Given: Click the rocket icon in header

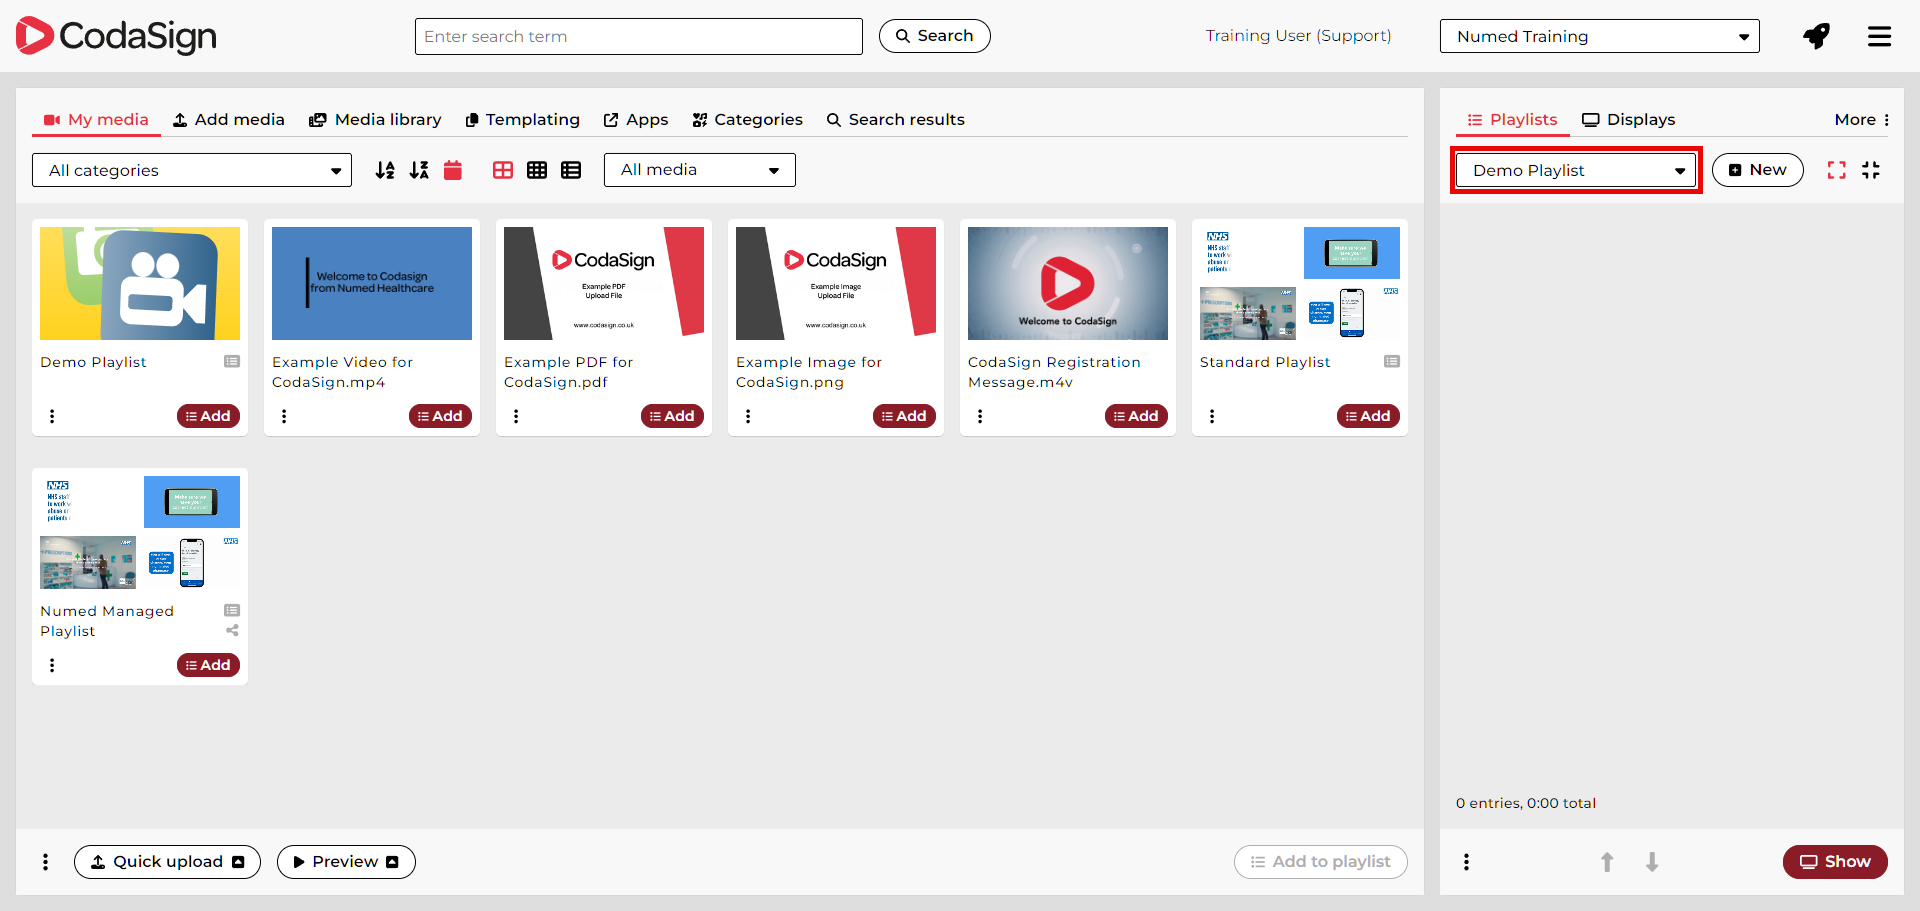Looking at the screenshot, I should pyautogui.click(x=1816, y=37).
